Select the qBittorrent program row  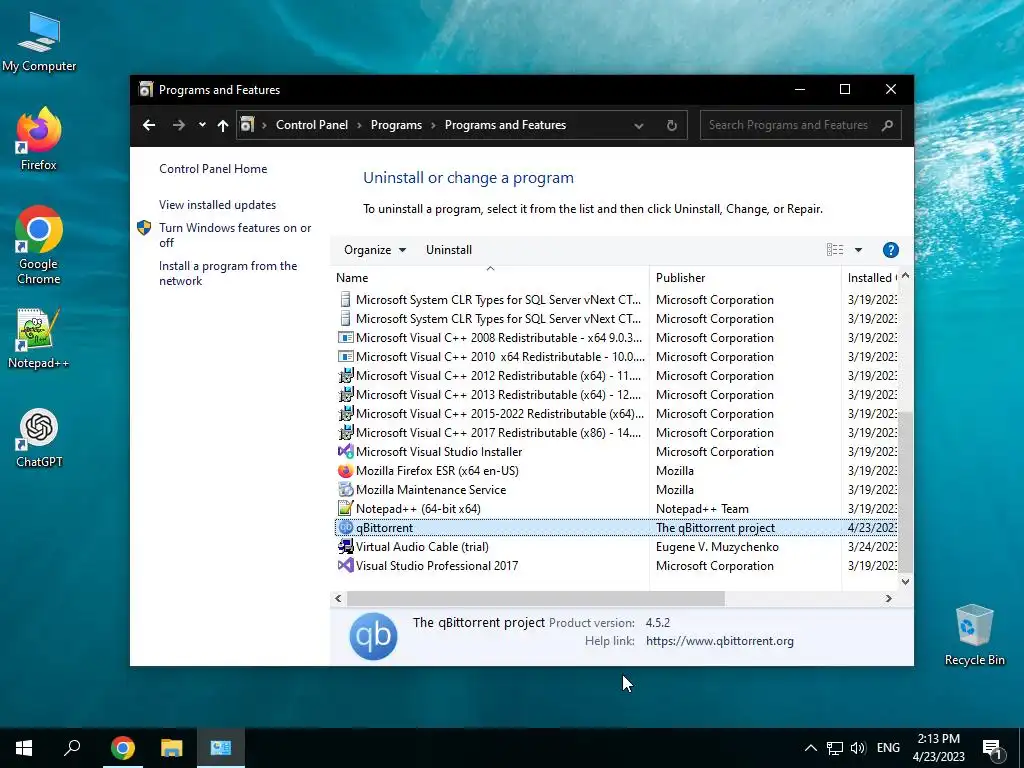pos(616,528)
